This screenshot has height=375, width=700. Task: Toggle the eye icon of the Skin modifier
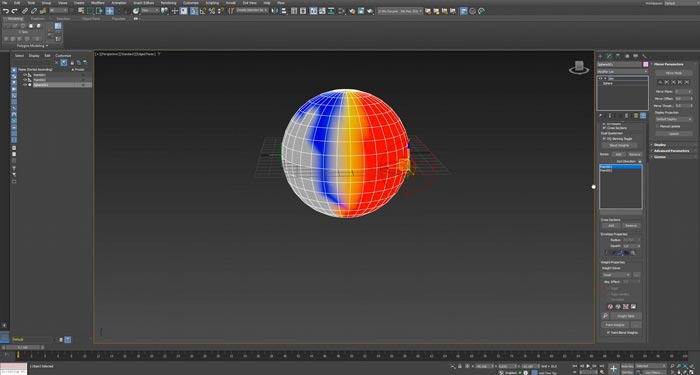pos(600,78)
